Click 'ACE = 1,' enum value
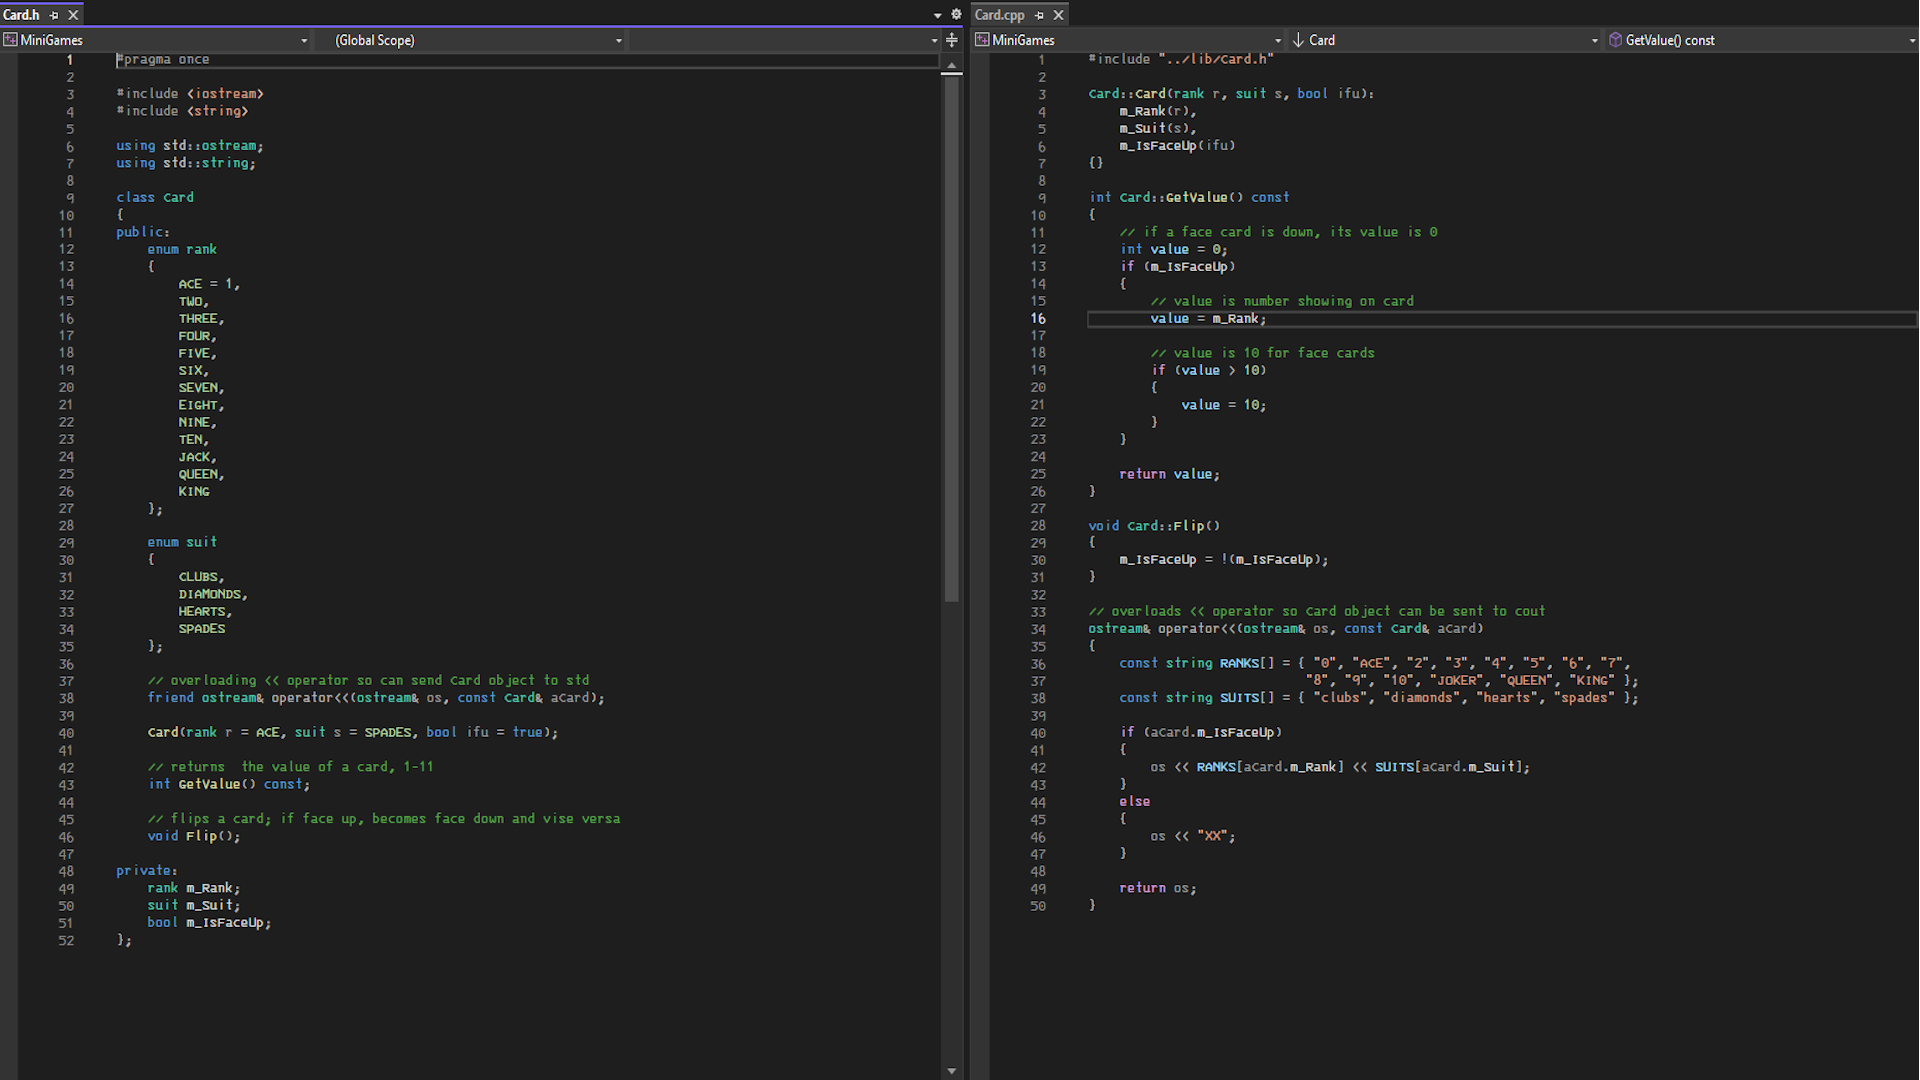 pyautogui.click(x=209, y=284)
